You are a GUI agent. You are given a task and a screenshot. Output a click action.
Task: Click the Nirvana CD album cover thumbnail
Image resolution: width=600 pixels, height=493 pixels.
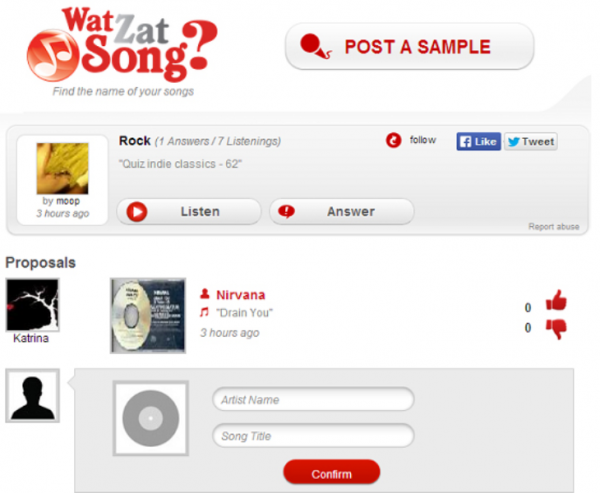point(148,316)
